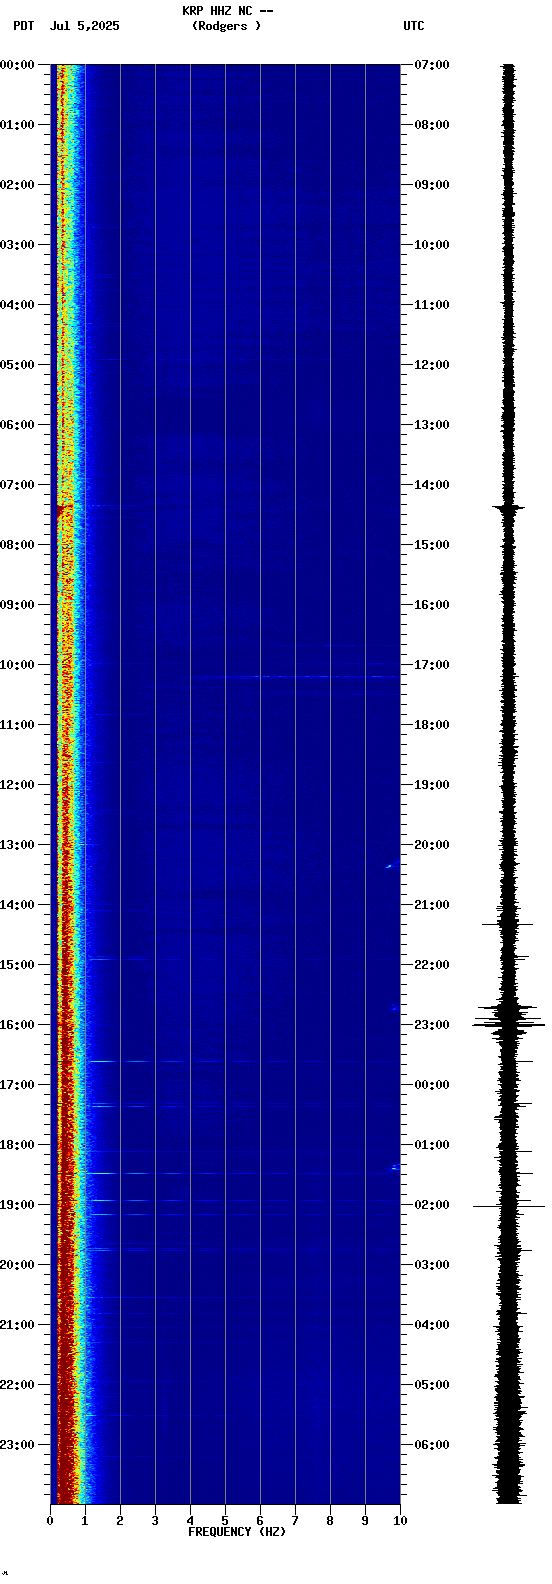Click the '18:00' PDT label on left axis
This screenshot has width=552, height=1584.
17,1145
